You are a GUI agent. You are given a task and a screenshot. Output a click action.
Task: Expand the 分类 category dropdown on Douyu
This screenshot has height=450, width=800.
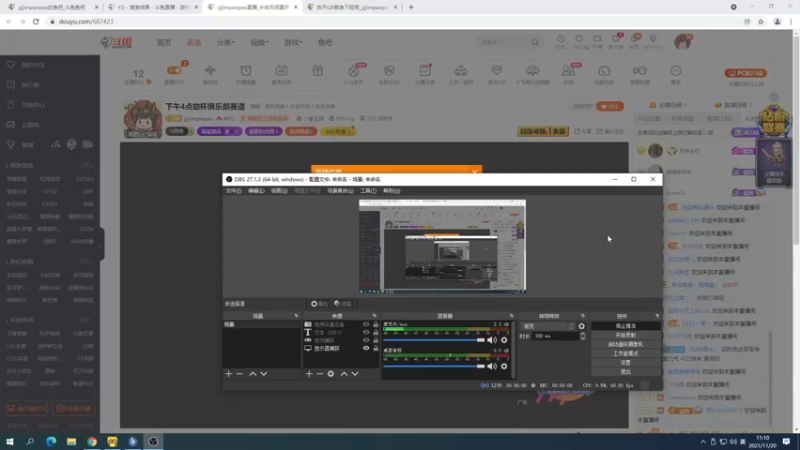click(x=226, y=42)
